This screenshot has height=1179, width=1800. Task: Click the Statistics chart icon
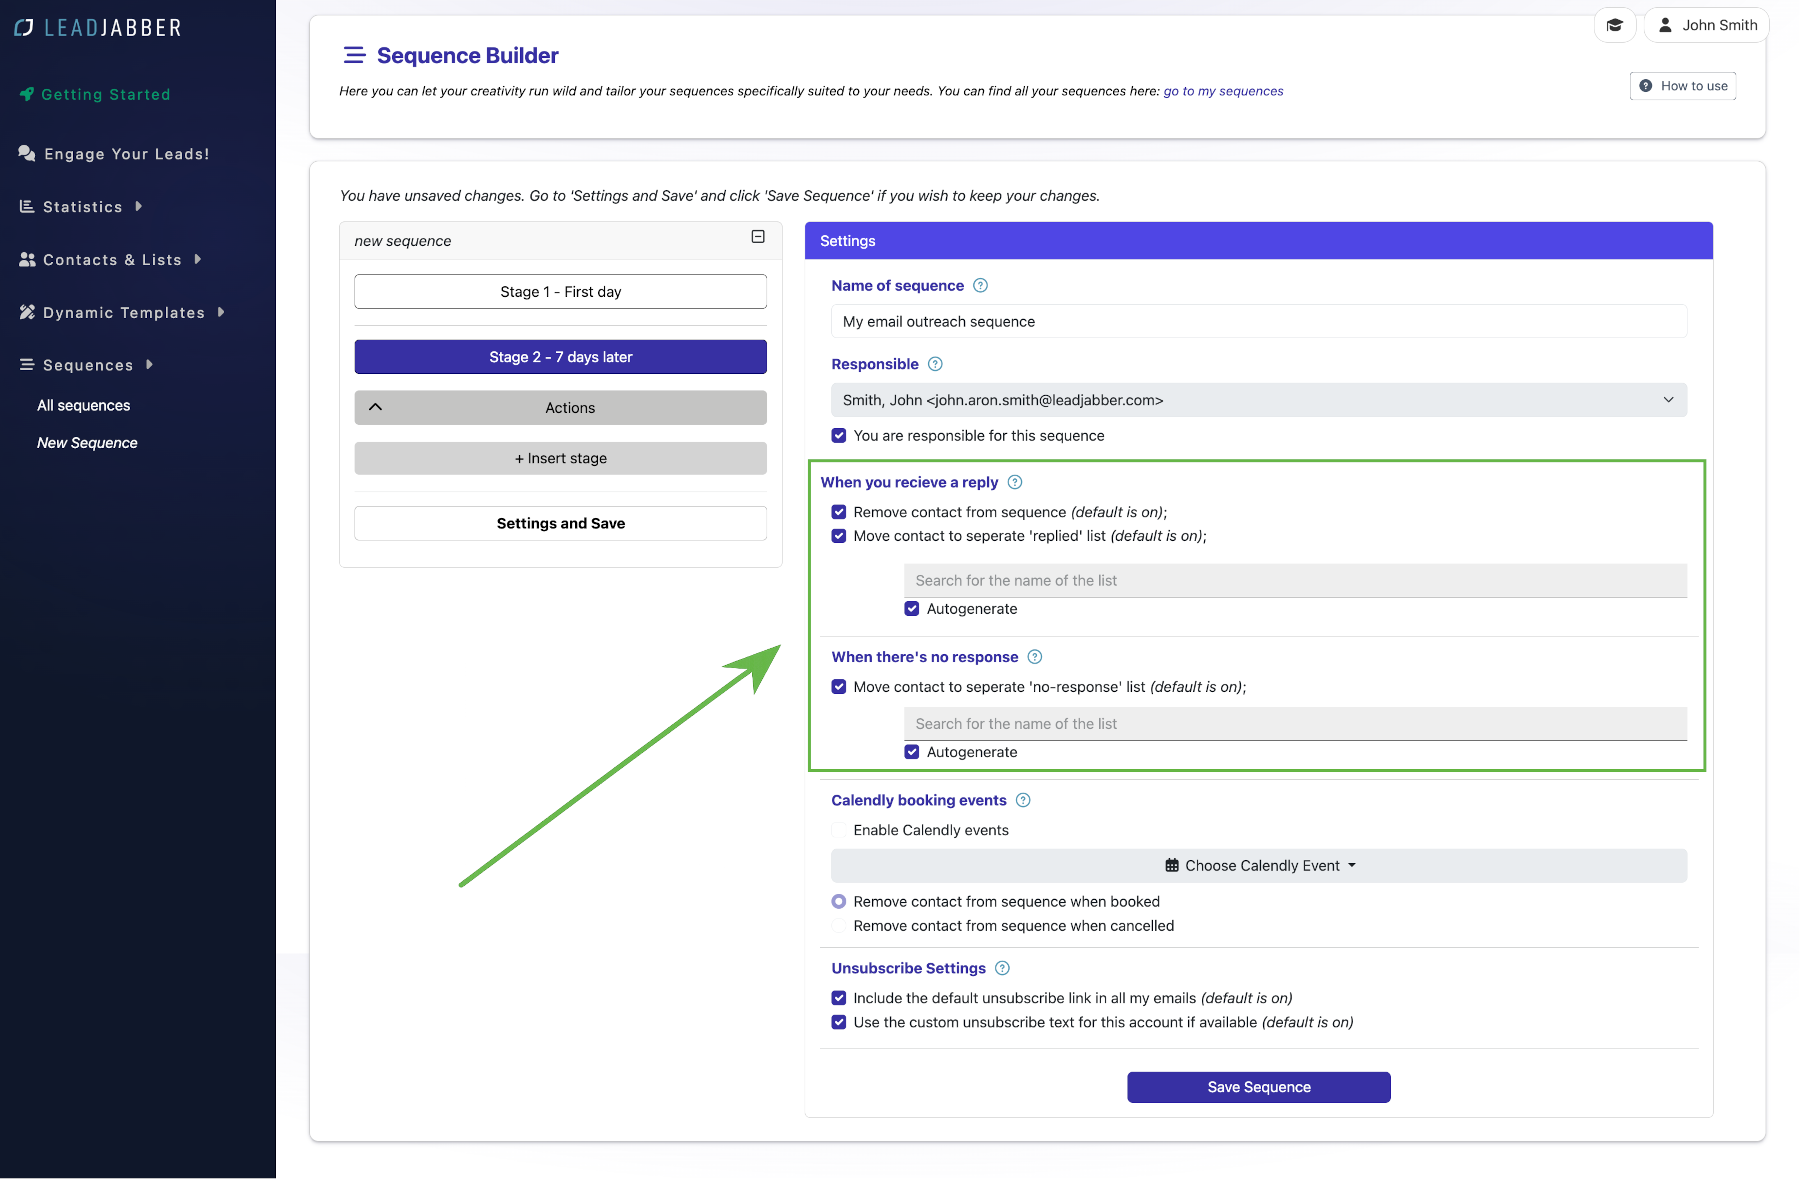(x=27, y=206)
